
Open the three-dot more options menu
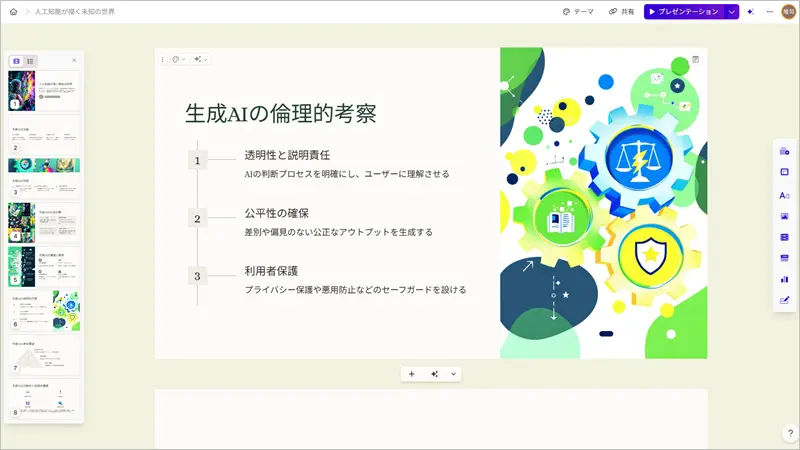(769, 12)
